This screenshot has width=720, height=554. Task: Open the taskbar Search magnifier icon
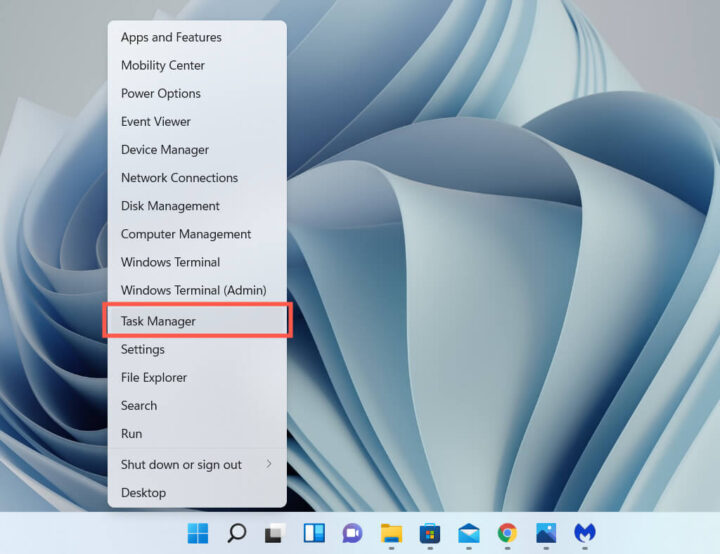pyautogui.click(x=236, y=533)
